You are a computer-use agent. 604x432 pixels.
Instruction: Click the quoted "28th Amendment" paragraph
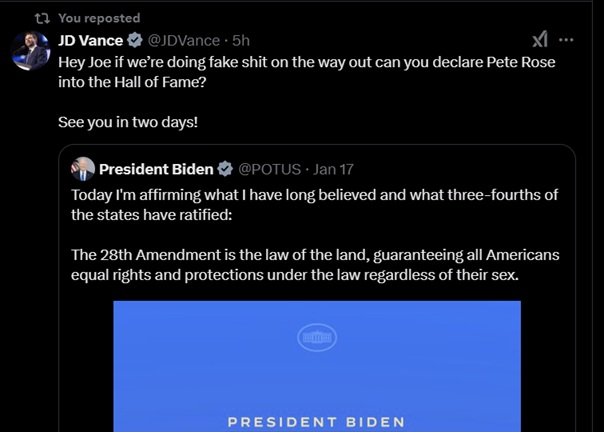point(315,265)
